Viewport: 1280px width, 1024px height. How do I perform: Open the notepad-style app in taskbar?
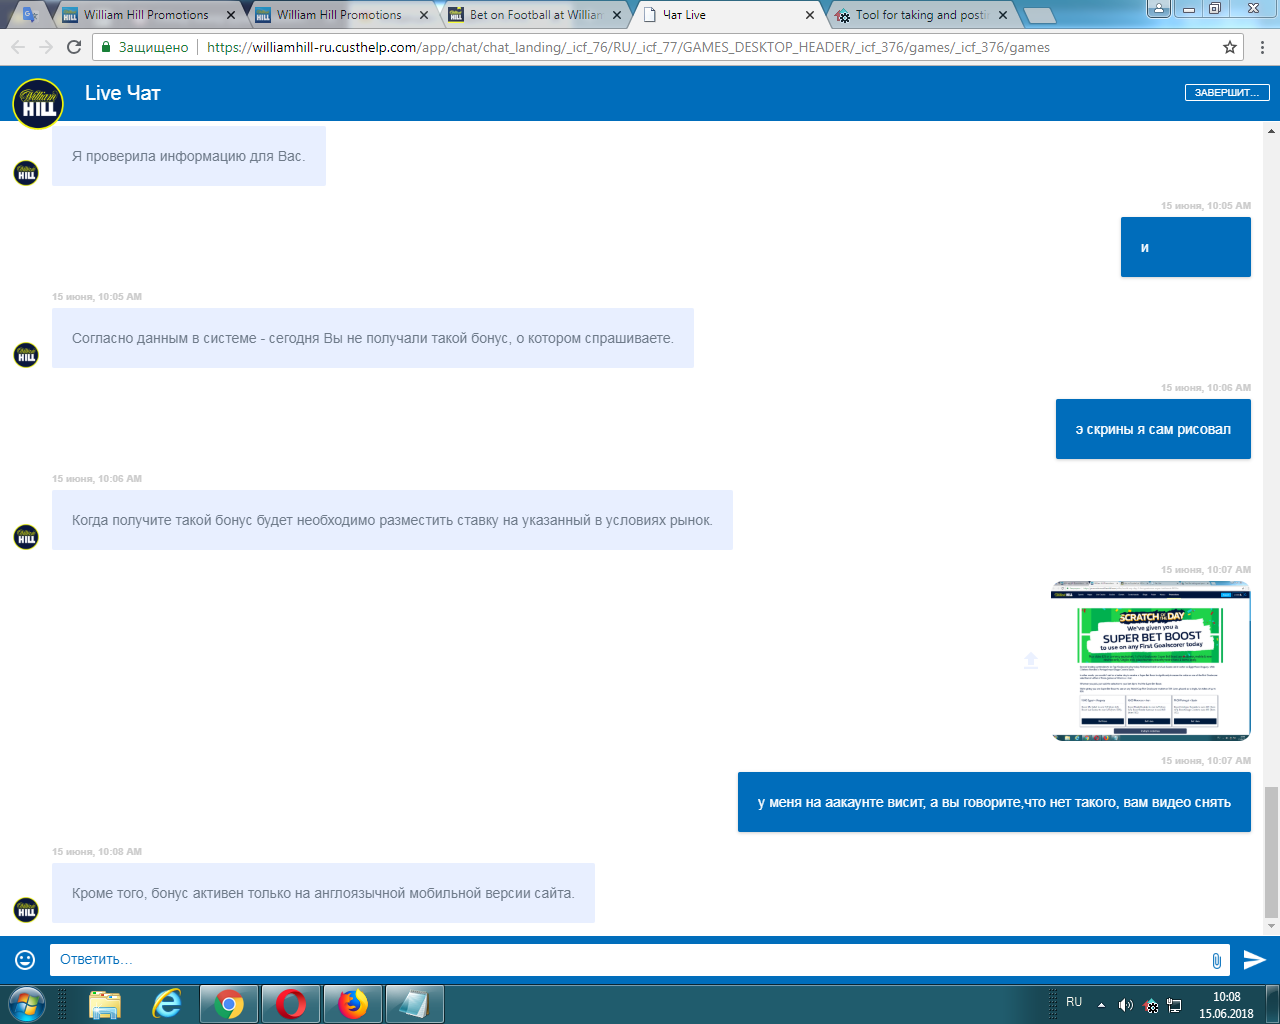[415, 1004]
